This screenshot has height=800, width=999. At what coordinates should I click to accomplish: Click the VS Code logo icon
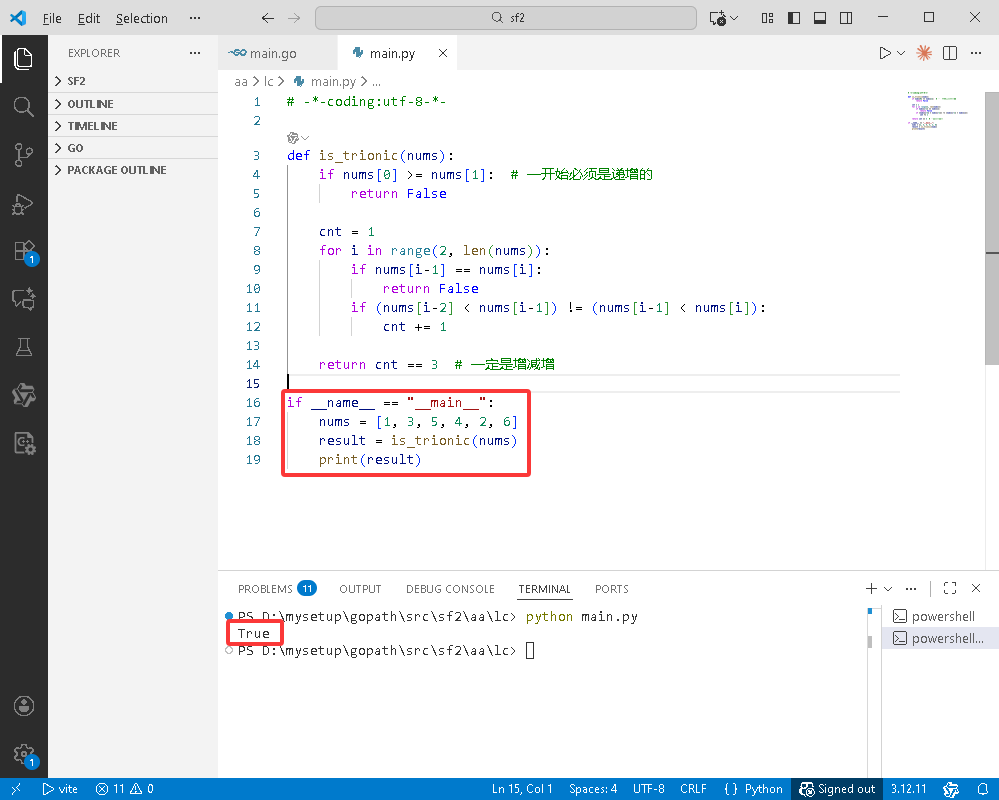[18, 18]
